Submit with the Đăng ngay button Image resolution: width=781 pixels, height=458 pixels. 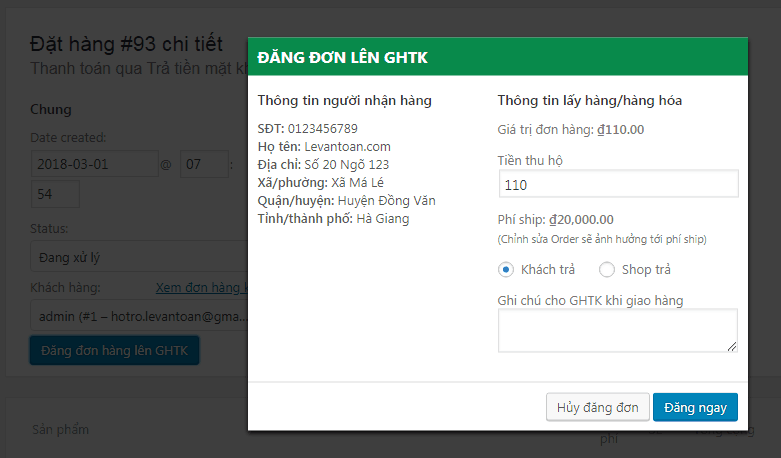695,407
